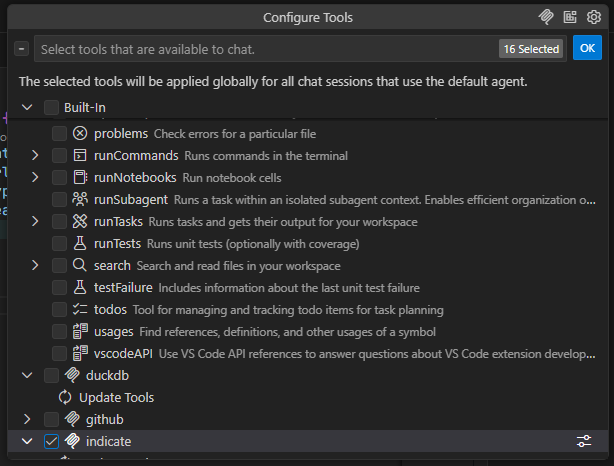Enable the vscodeAPI checkbox
The height and width of the screenshot is (466, 614).
pyautogui.click(x=59, y=353)
